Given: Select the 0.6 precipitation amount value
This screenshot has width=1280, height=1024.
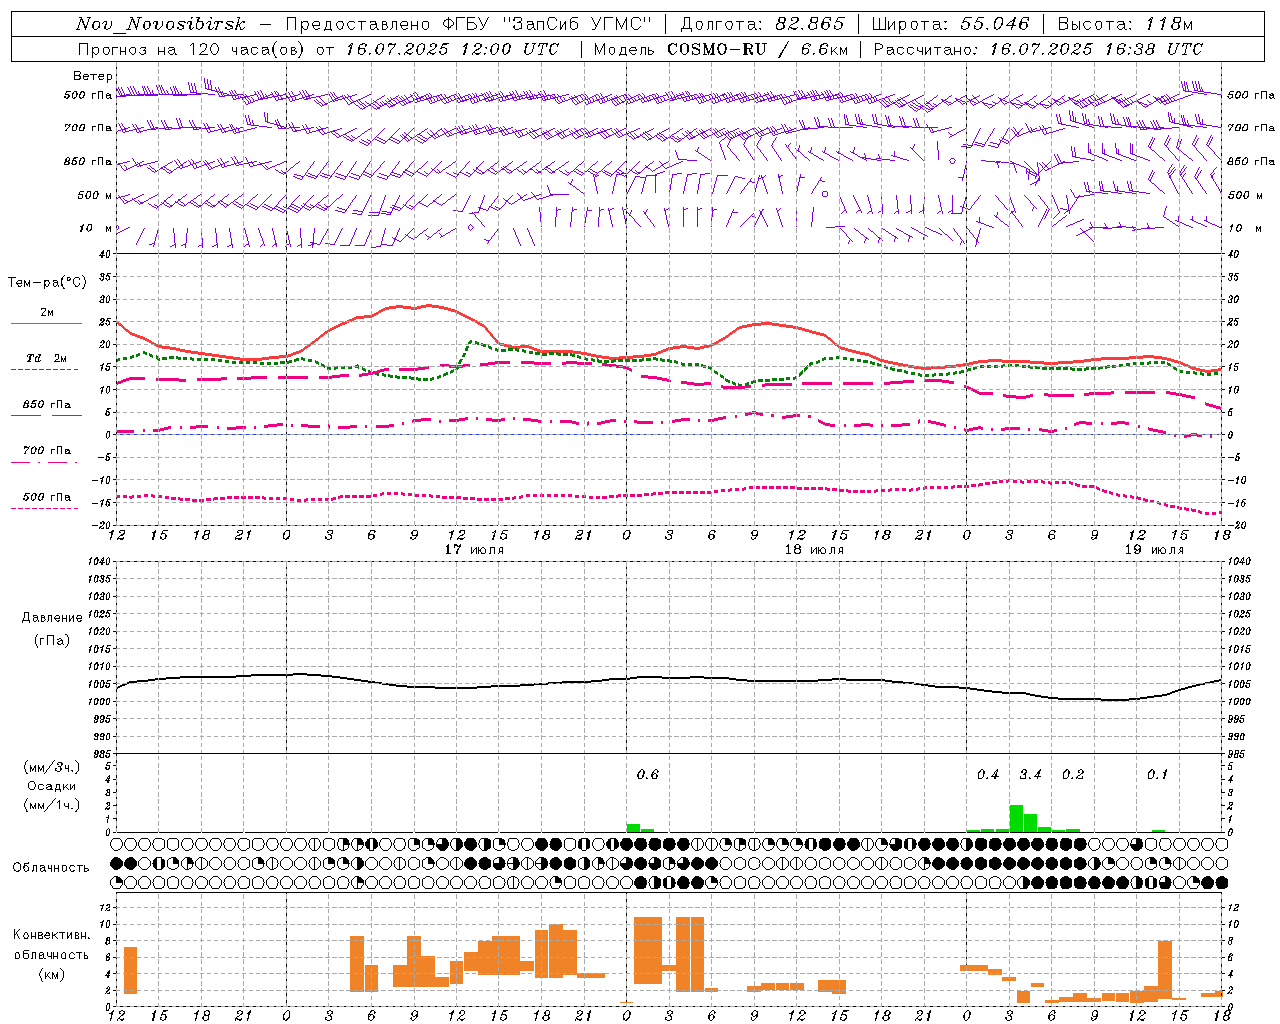Looking at the screenshot, I should [x=648, y=775].
